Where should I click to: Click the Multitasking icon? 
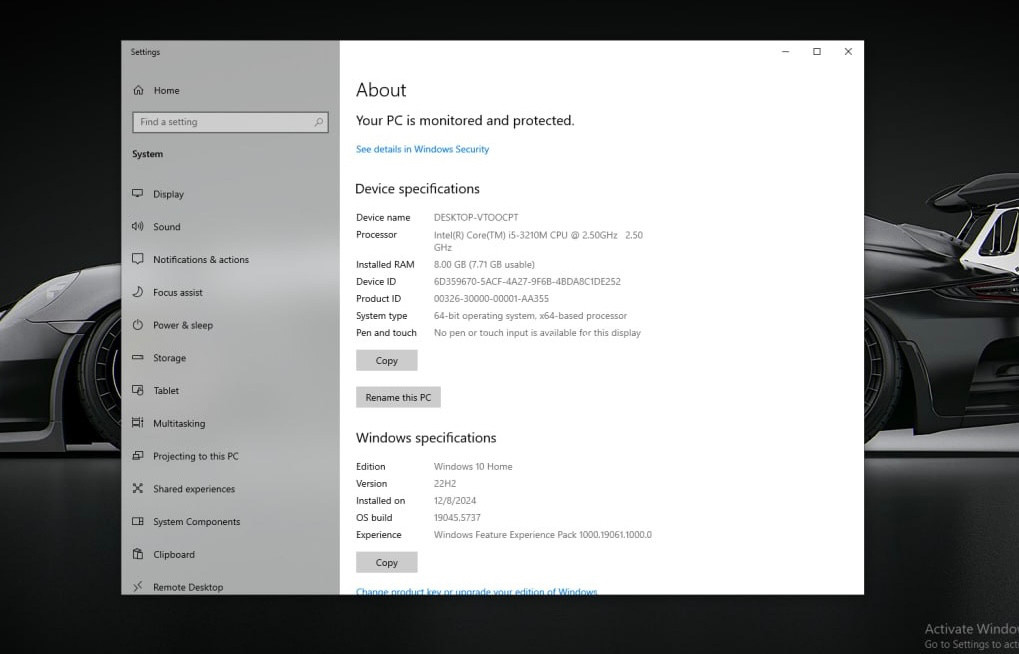(138, 423)
